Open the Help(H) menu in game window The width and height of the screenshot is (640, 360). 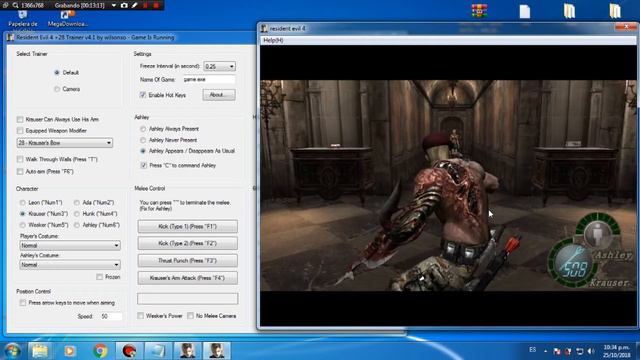273,40
